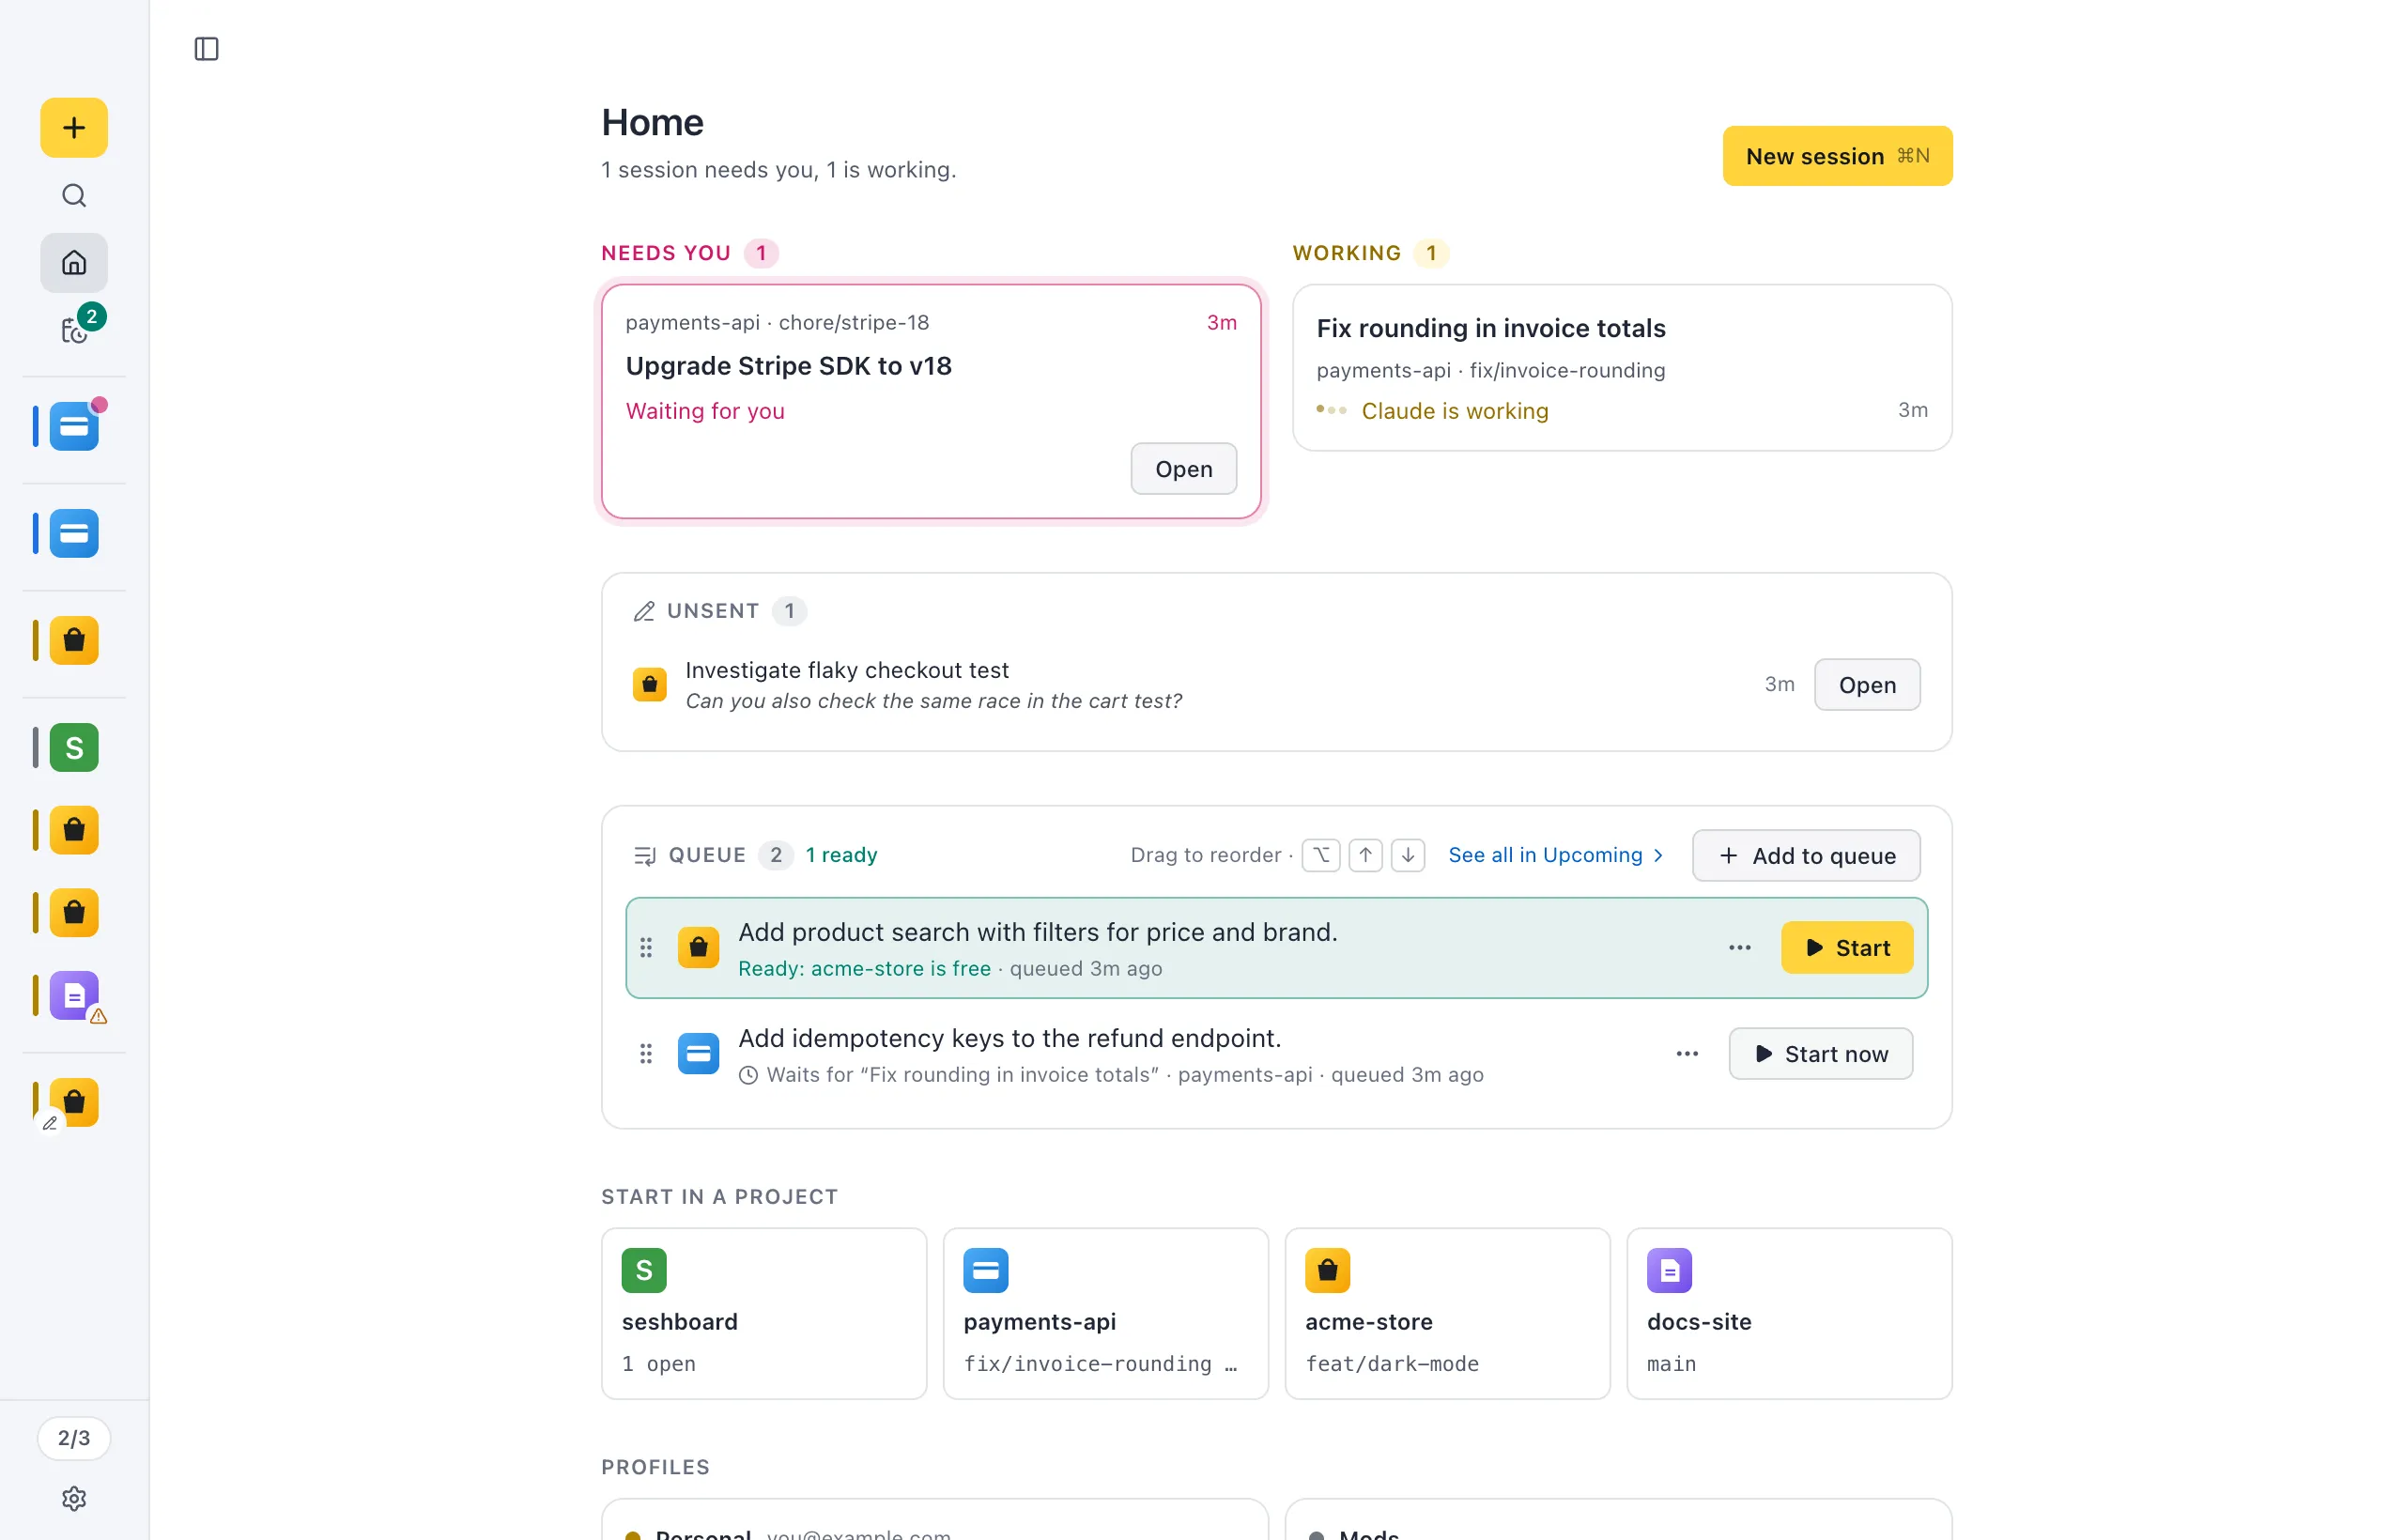This screenshot has height=1540, width=2404.
Task: Click See all in Upcoming link
Action: click(1555, 855)
